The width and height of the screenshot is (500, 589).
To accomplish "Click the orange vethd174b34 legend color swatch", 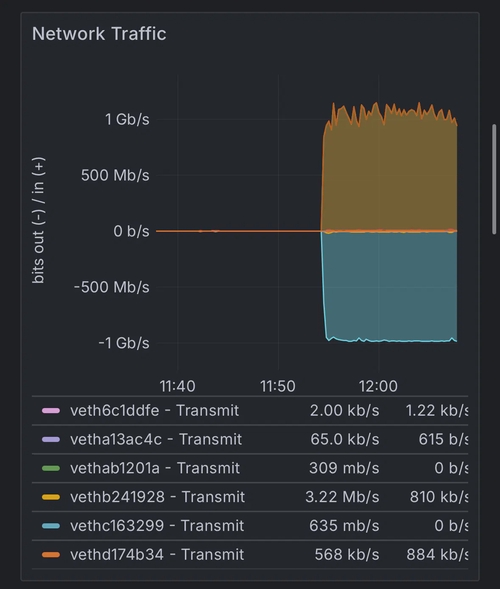I will click(51, 555).
